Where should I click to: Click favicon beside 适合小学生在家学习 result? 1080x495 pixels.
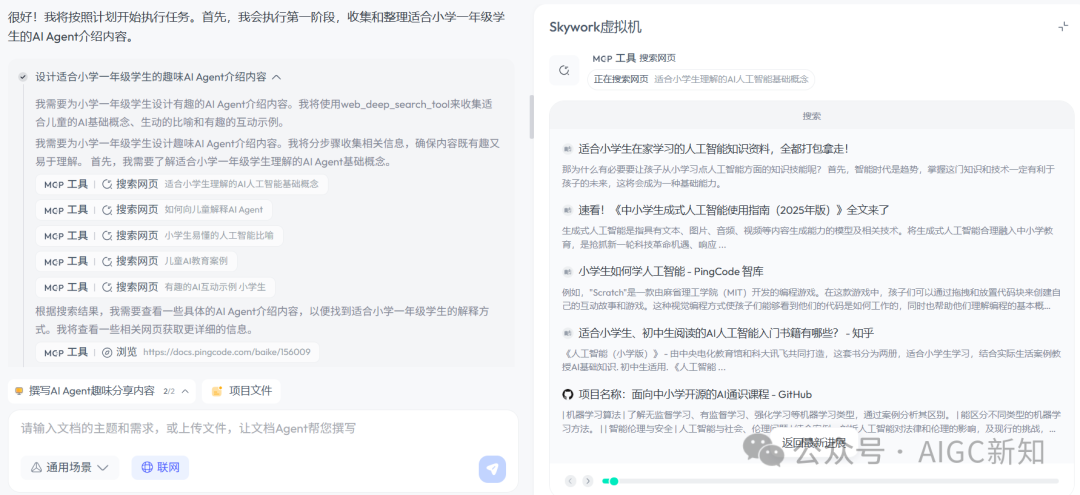[x=568, y=149]
